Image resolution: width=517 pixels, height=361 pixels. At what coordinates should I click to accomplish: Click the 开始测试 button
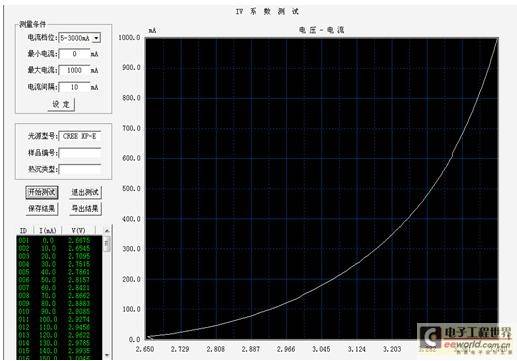[x=42, y=192]
